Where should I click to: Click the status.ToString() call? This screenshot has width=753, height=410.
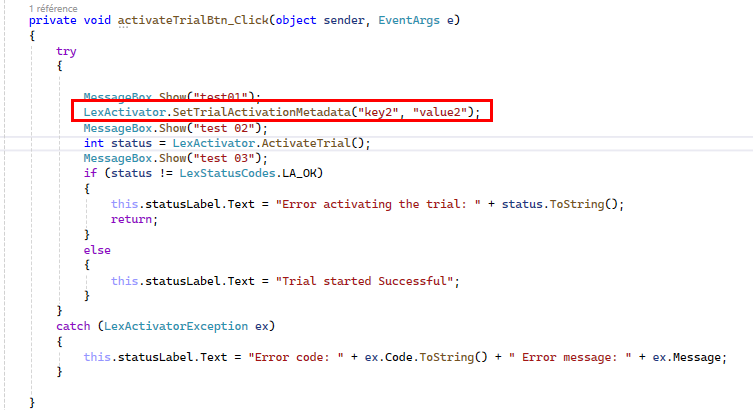click(x=559, y=205)
